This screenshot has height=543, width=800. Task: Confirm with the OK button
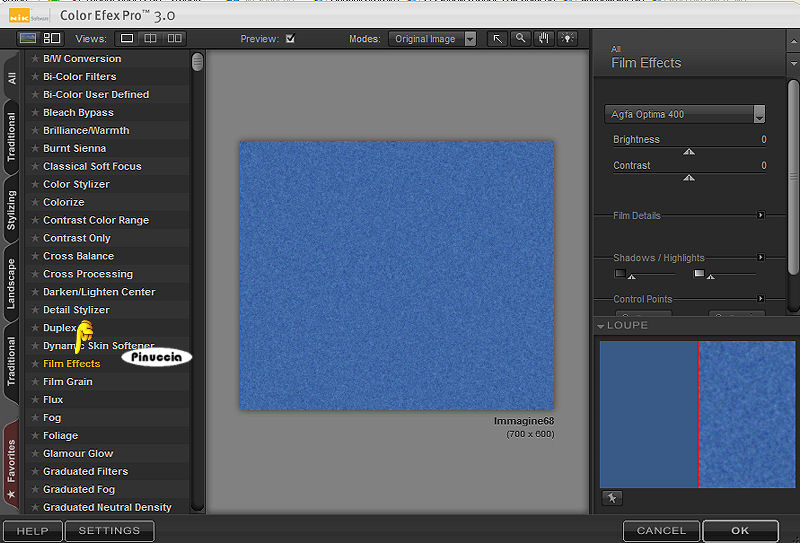coord(740,531)
